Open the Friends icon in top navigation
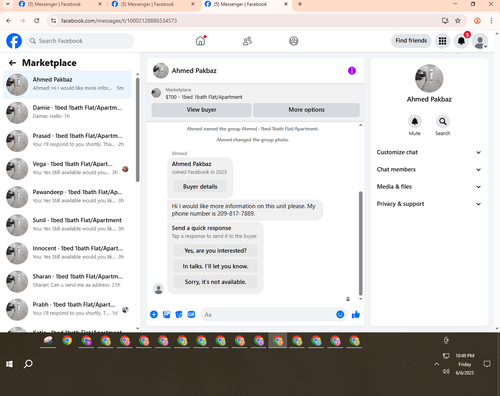500x396 pixels. 247,41
